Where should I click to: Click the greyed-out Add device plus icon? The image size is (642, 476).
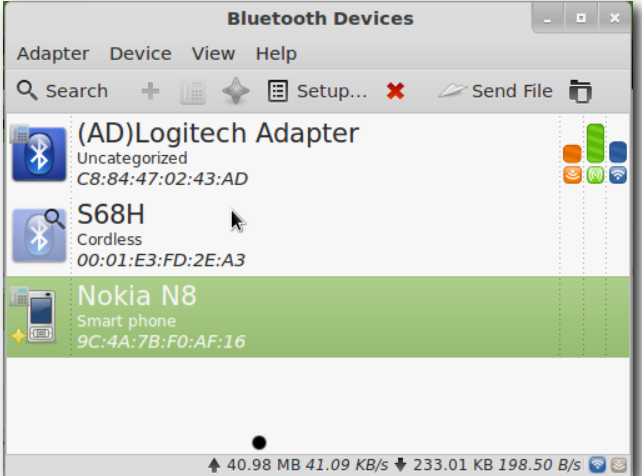tap(150, 91)
